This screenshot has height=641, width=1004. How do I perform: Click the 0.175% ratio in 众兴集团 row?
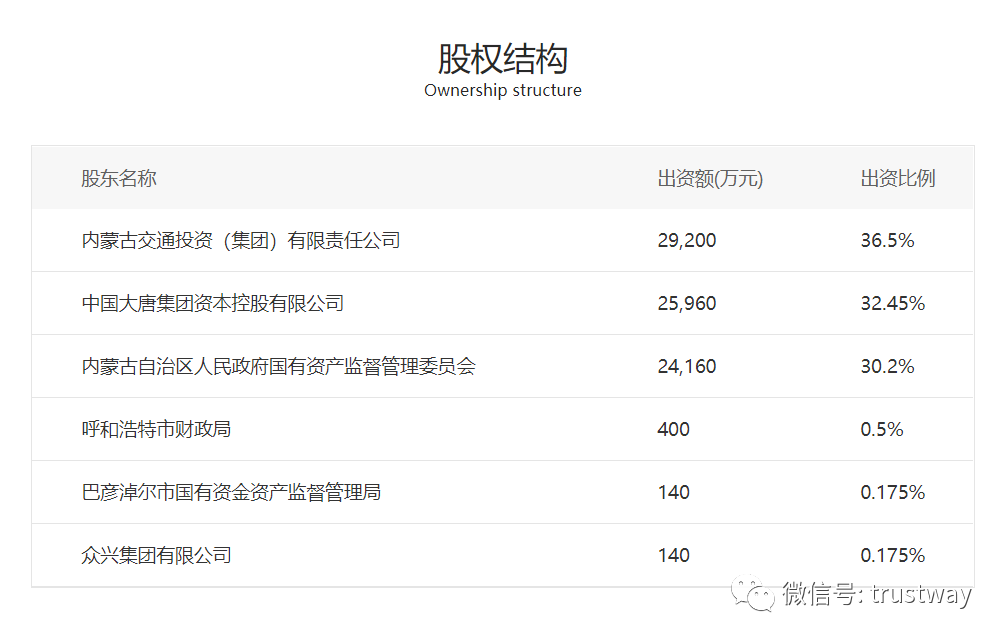pyautogui.click(x=893, y=555)
